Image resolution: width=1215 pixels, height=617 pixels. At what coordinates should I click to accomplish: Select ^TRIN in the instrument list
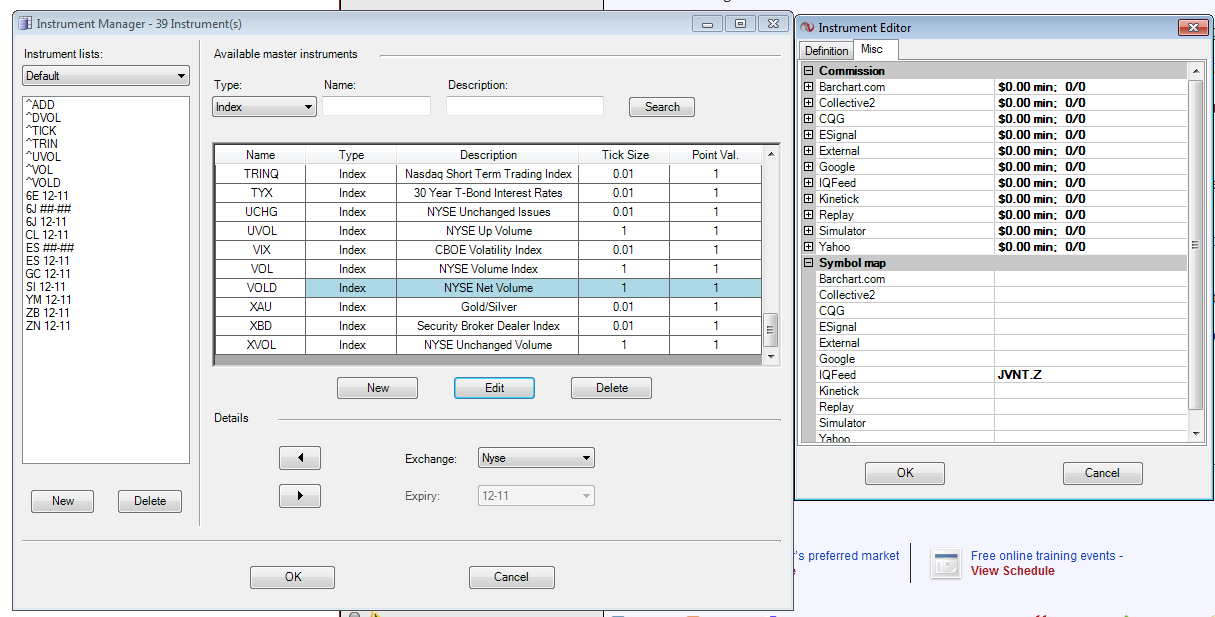[x=41, y=144]
